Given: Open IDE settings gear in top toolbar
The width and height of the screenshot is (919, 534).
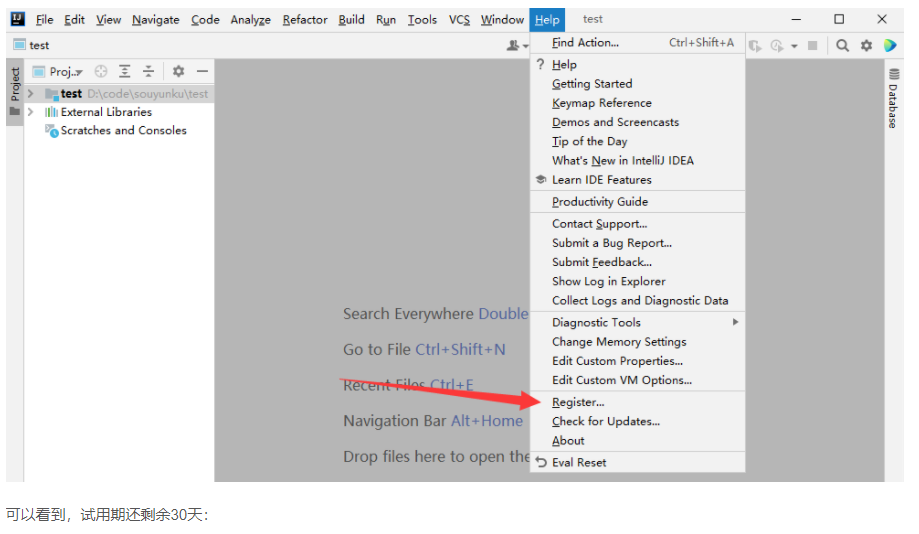Looking at the screenshot, I should point(866,46).
